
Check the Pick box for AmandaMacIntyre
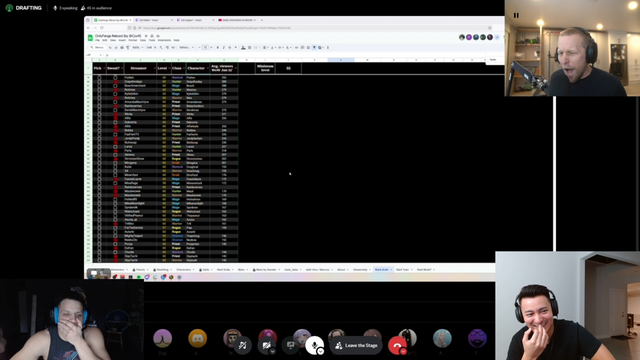99,102
